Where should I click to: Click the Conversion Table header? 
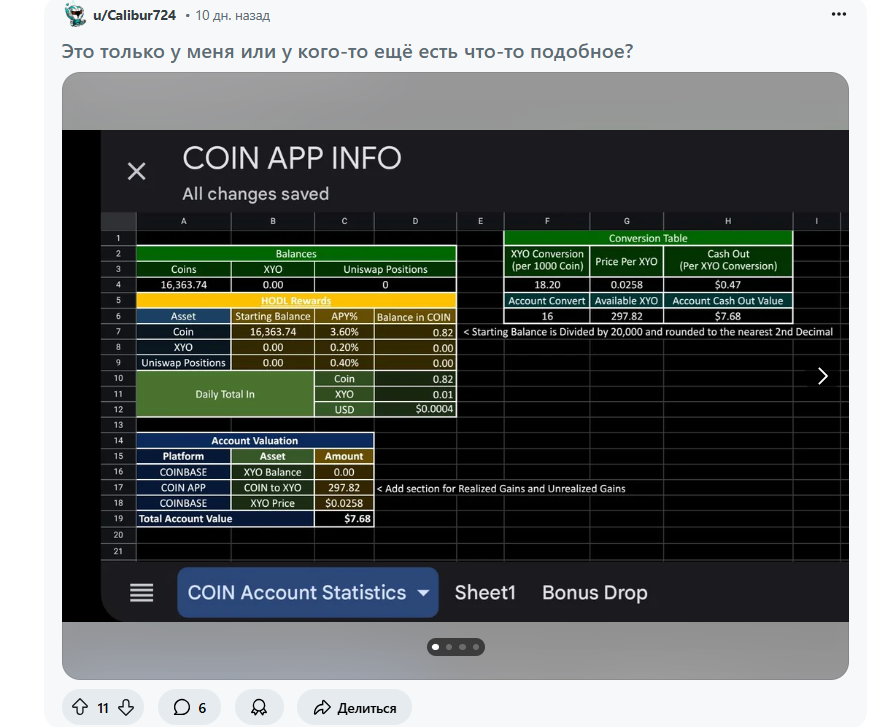tap(648, 238)
